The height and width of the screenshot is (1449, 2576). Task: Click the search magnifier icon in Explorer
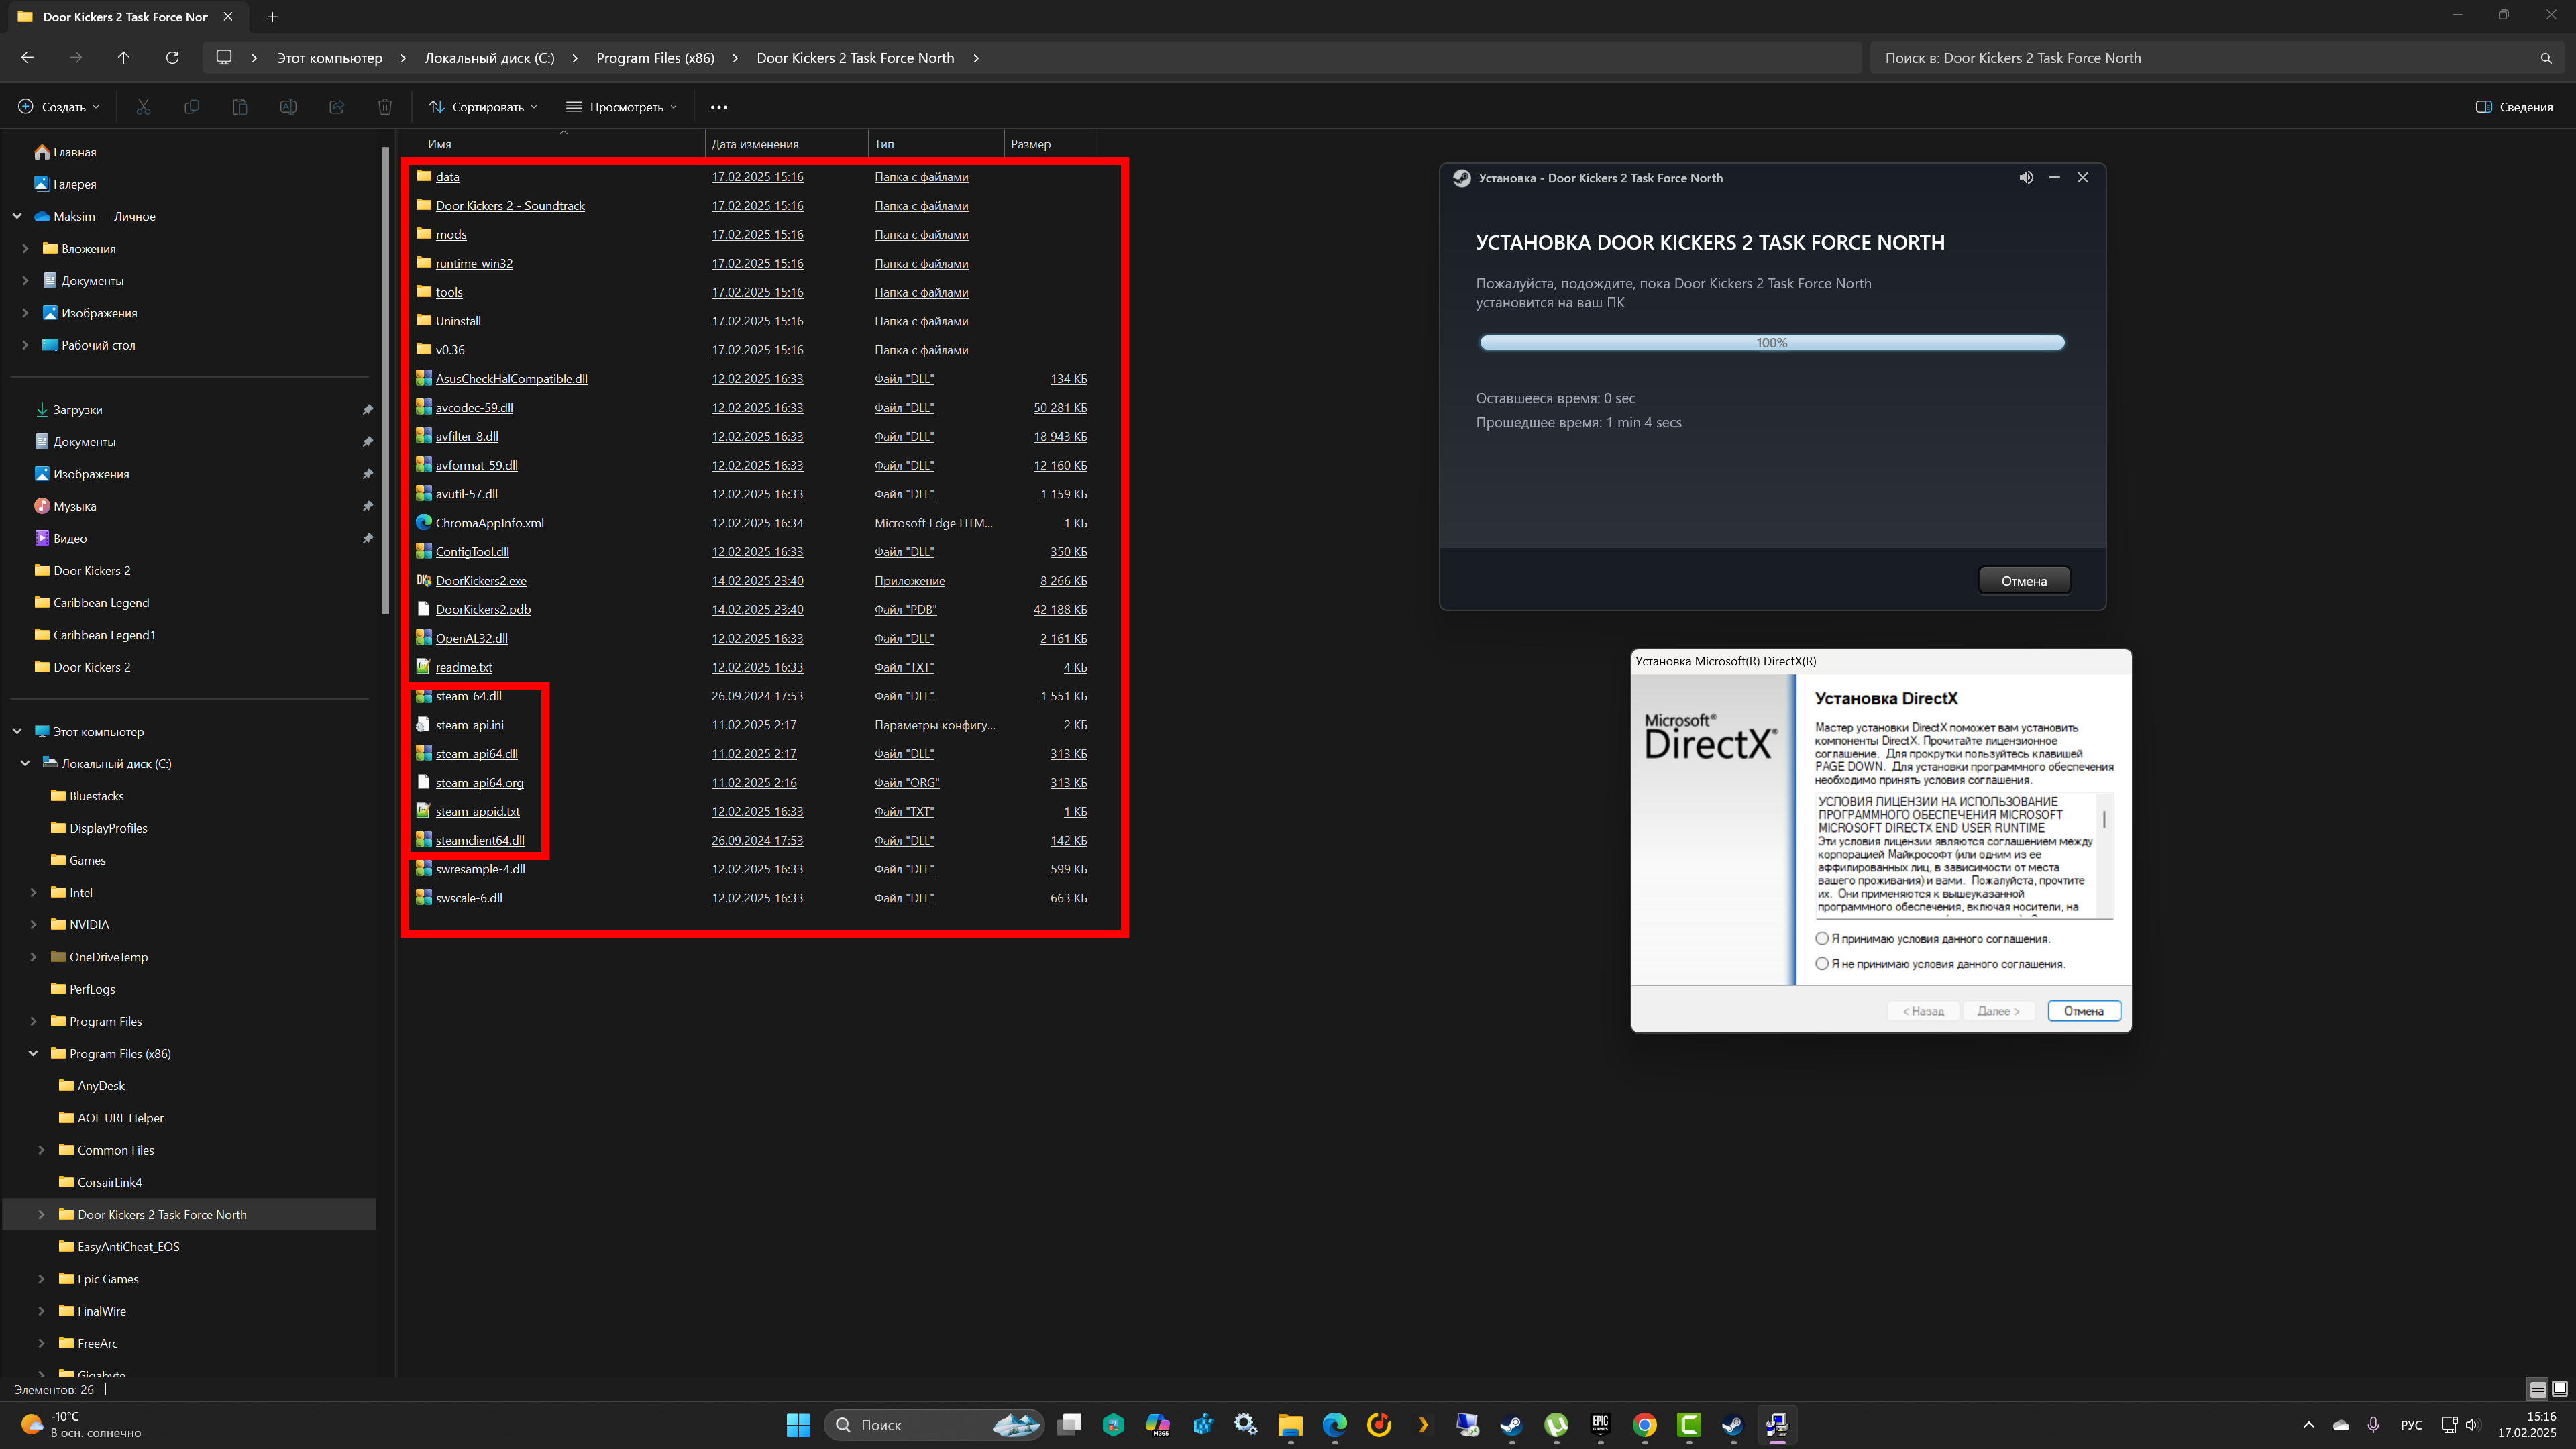tap(2546, 58)
